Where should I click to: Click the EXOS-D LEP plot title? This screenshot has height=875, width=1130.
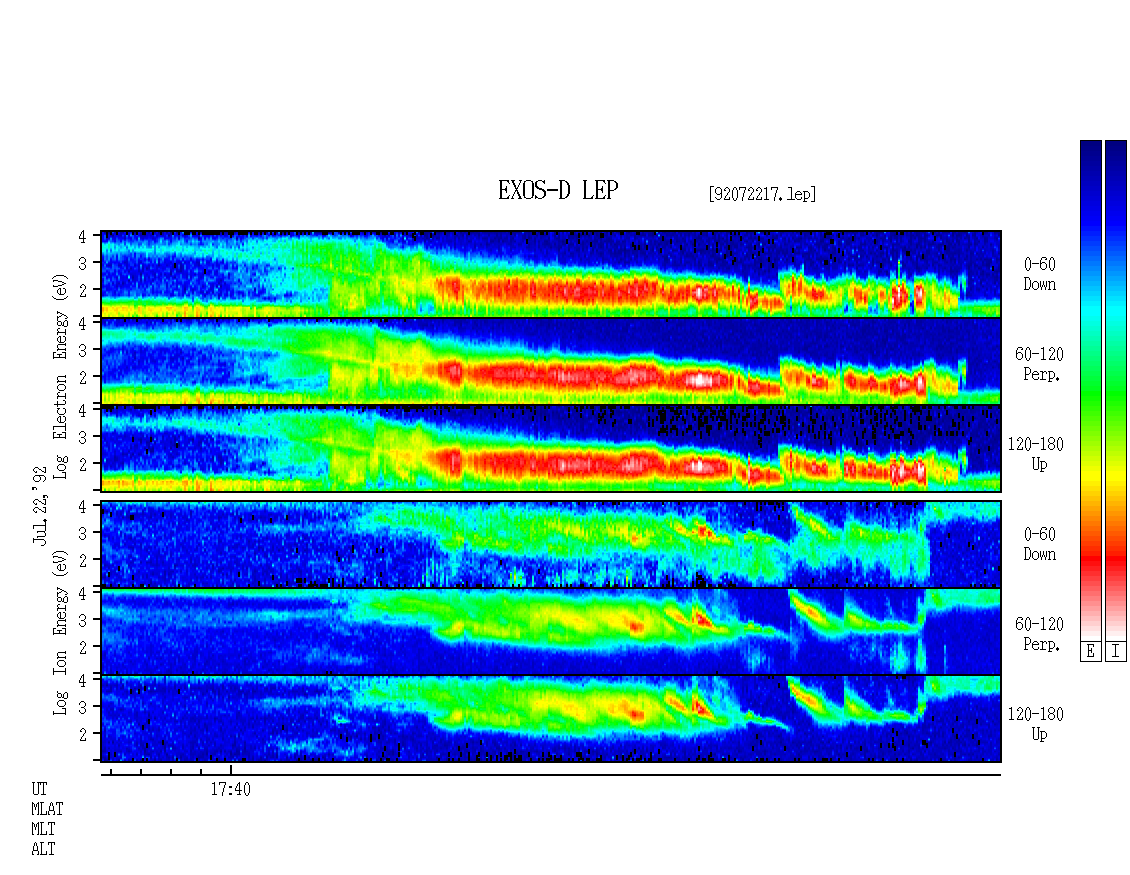(558, 190)
